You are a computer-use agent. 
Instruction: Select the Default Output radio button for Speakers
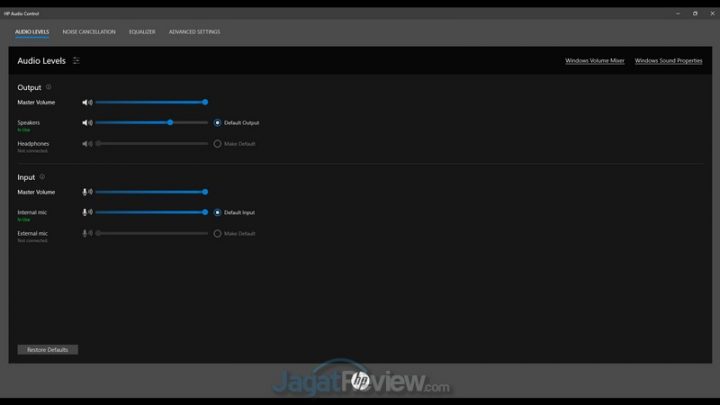click(217, 123)
